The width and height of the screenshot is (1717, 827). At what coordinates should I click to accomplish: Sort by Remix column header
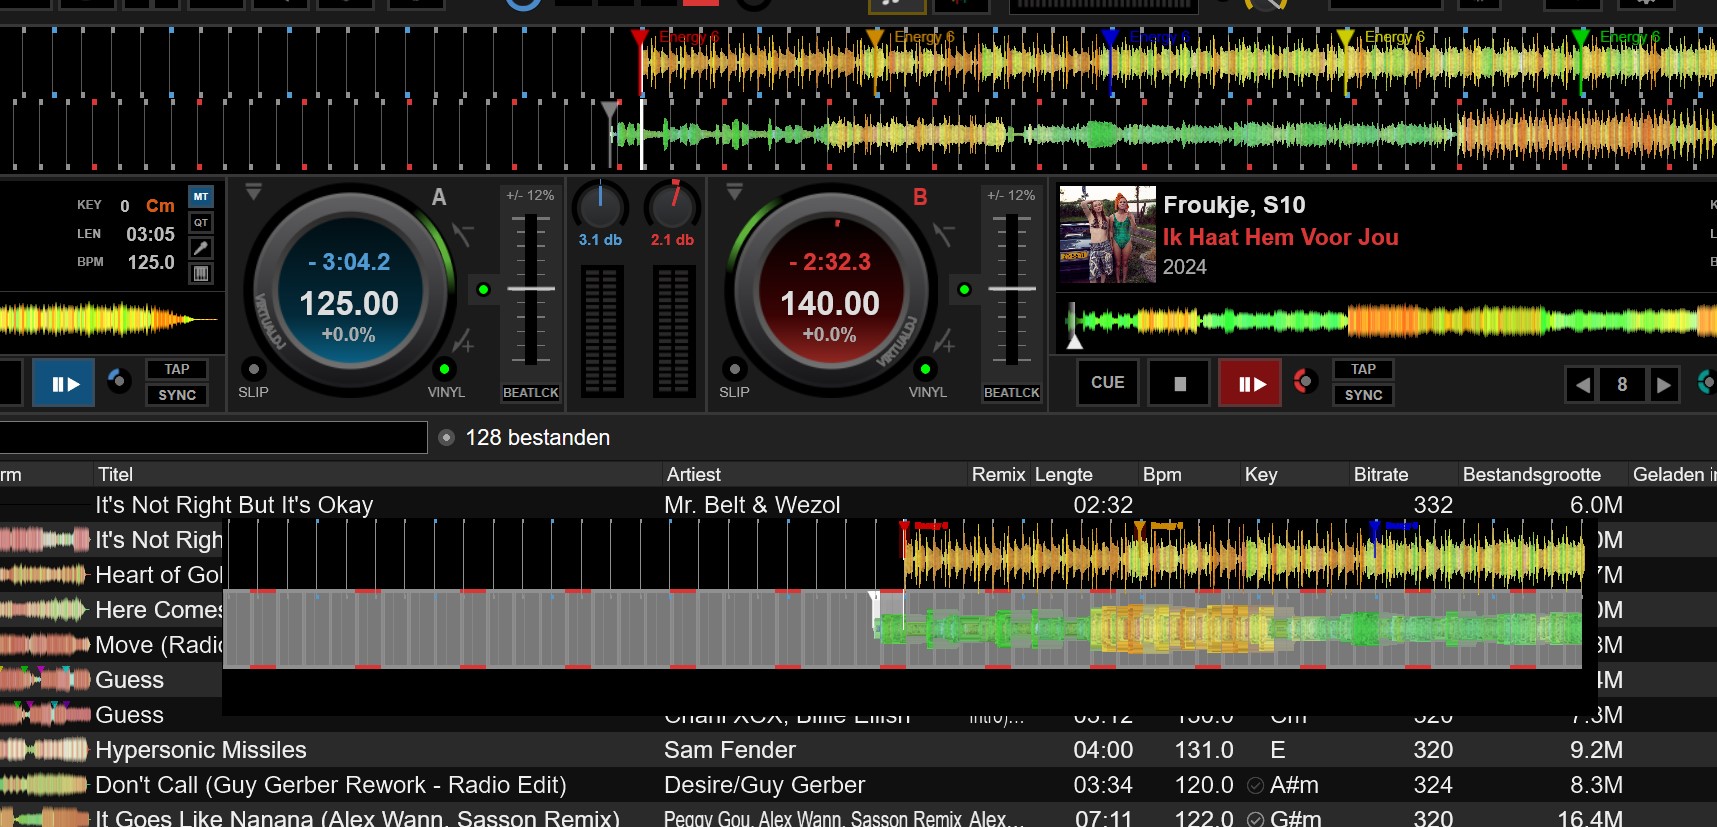(999, 474)
